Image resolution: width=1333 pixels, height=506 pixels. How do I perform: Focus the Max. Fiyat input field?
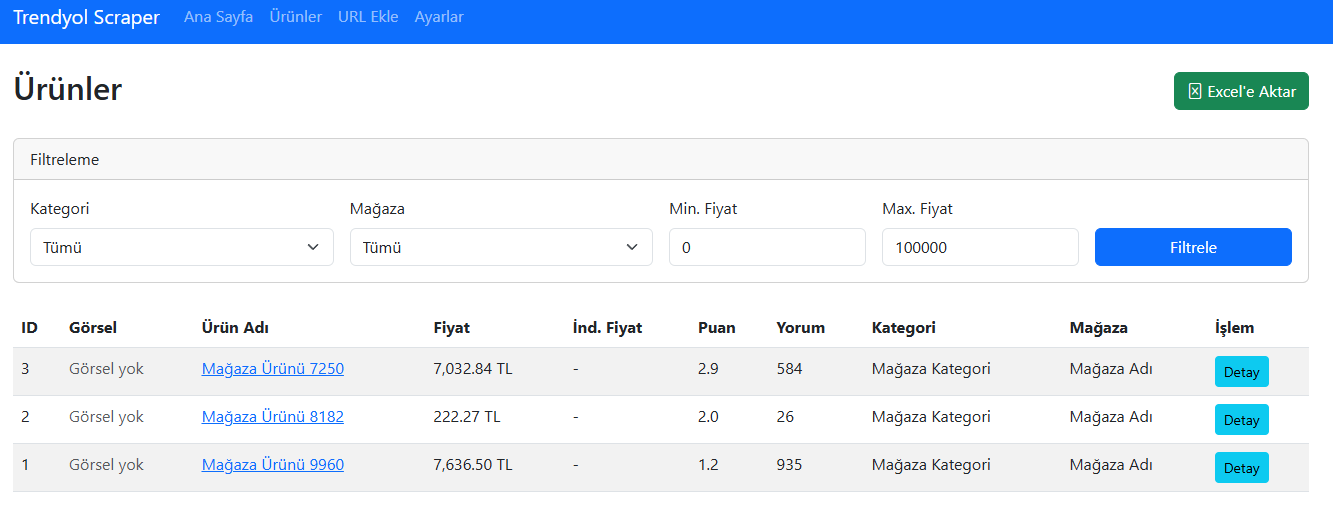[x=980, y=247]
